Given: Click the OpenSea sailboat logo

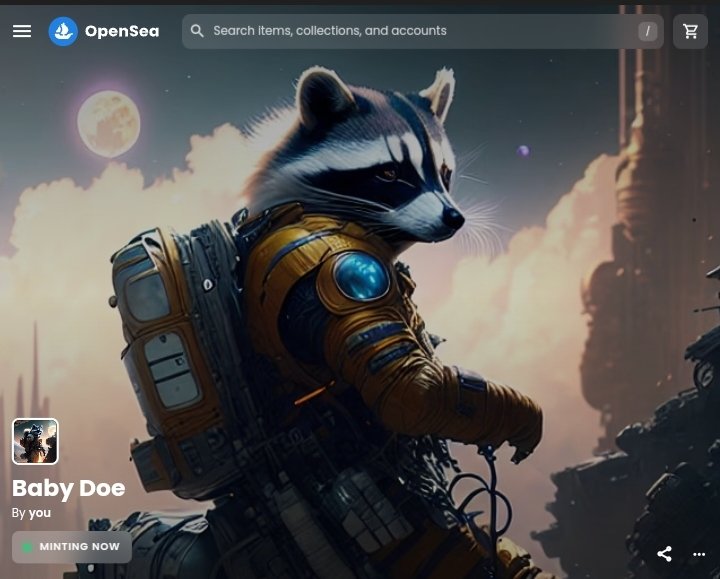Looking at the screenshot, I should [x=63, y=31].
